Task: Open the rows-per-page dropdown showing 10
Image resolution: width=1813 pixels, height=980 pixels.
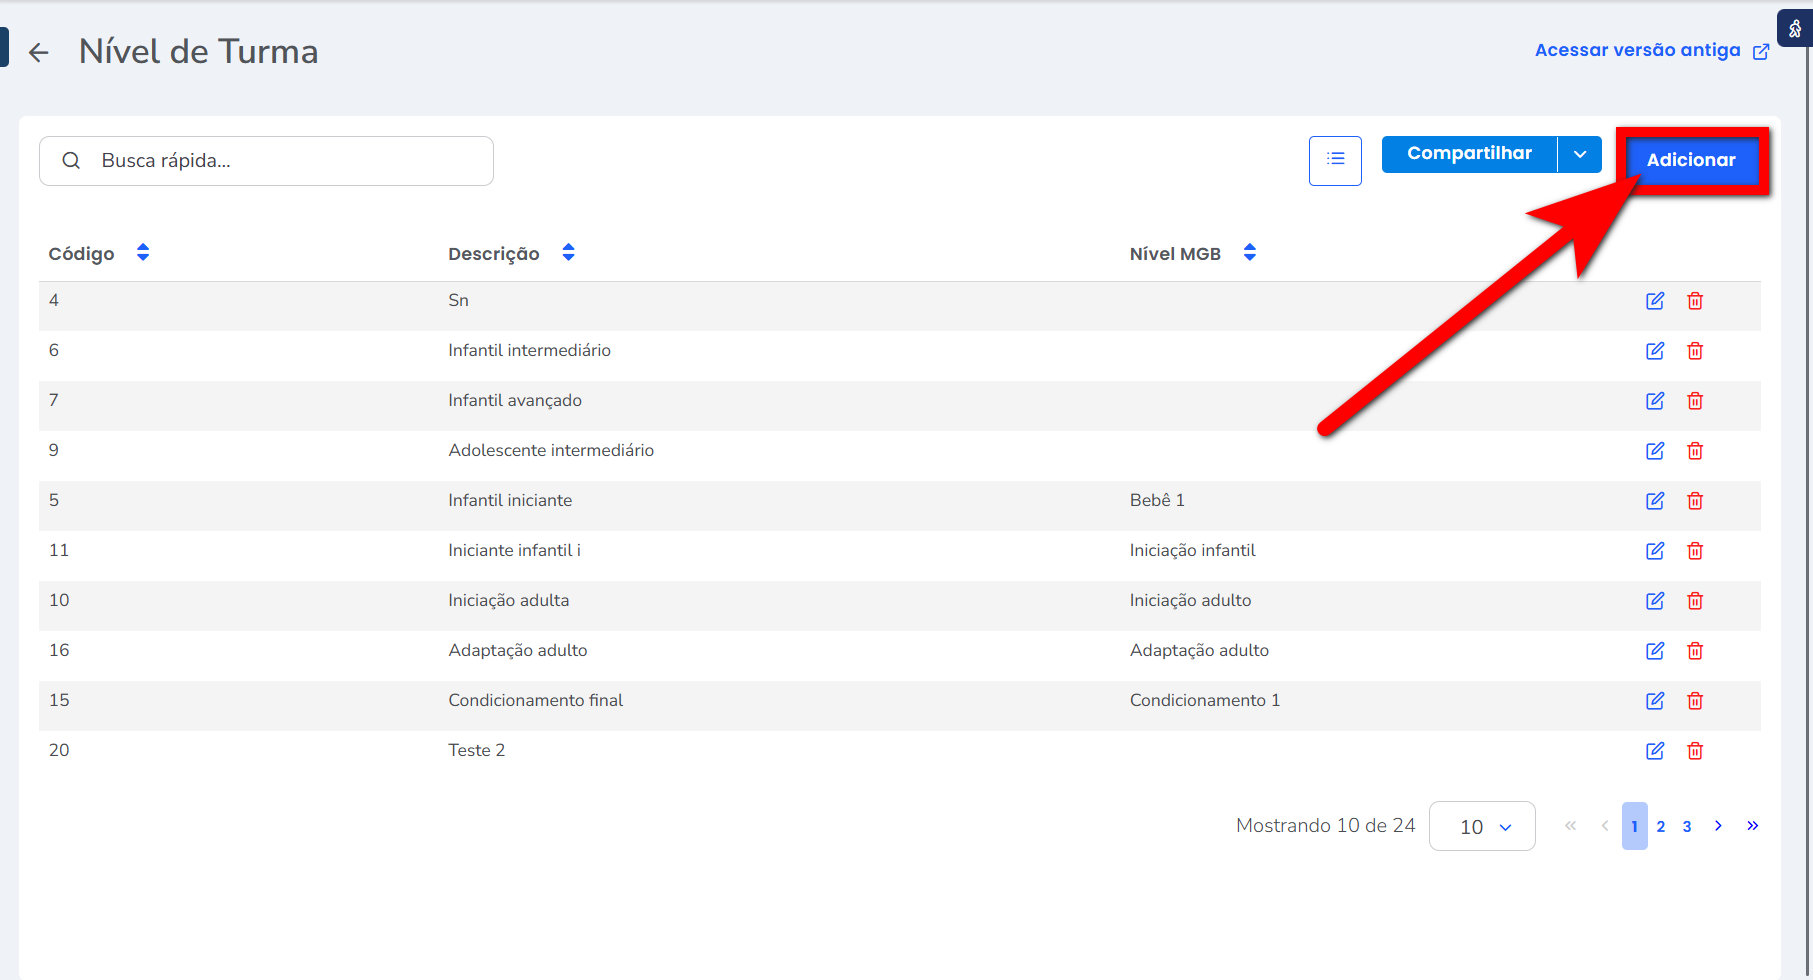Action: click(x=1482, y=826)
